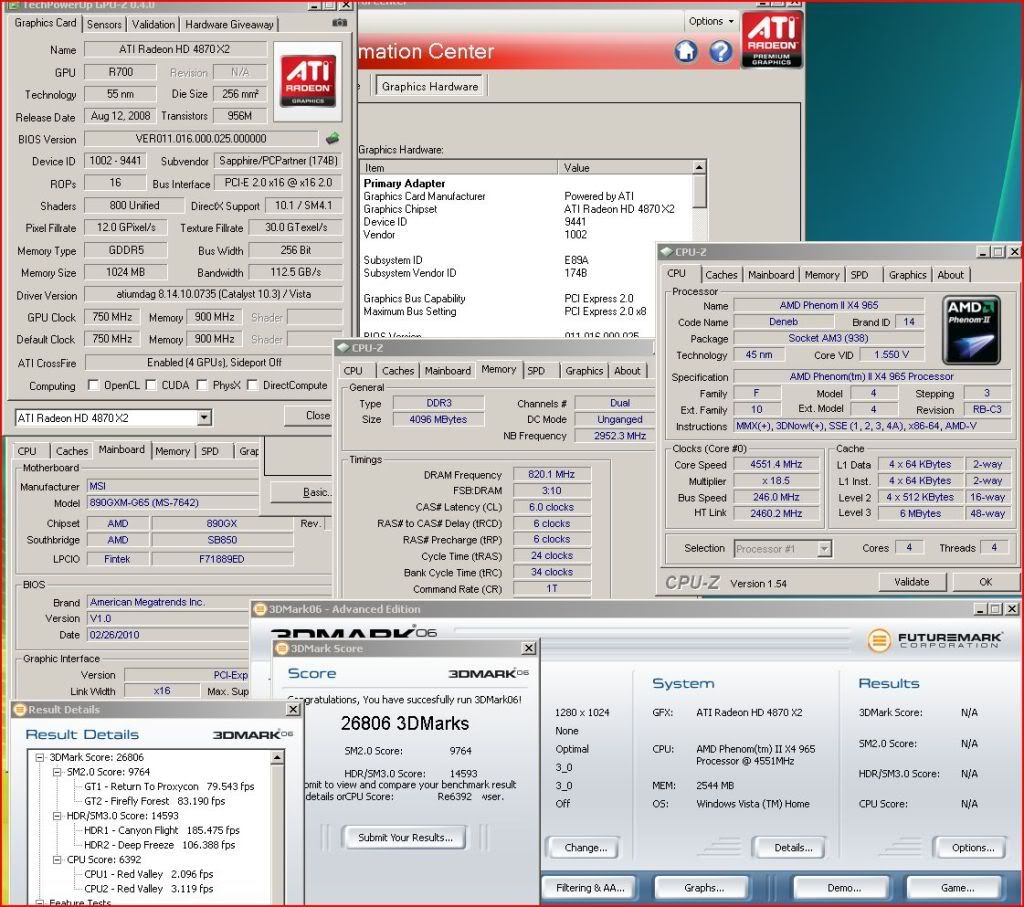Viewport: 1024px width, 907px height.
Task: Click the BIOS save chip icon
Action: click(x=332, y=139)
